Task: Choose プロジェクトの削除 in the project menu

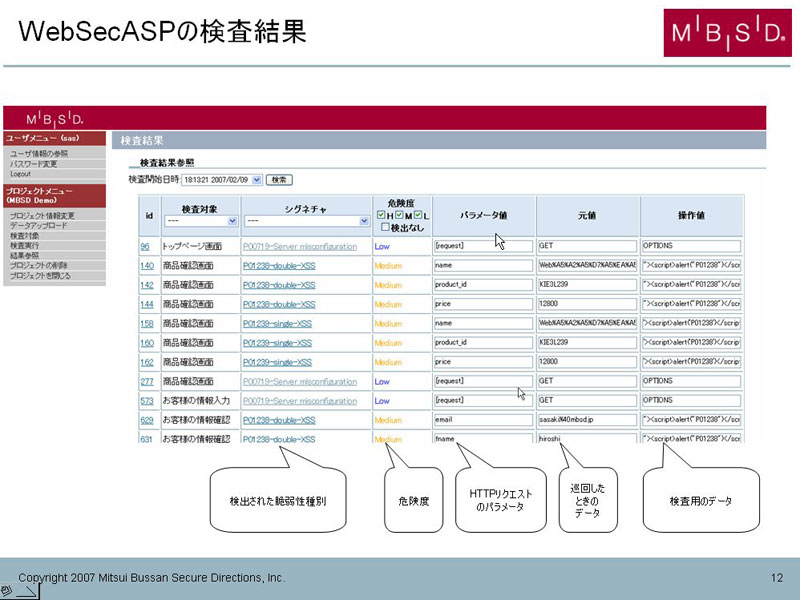Action: [38, 265]
